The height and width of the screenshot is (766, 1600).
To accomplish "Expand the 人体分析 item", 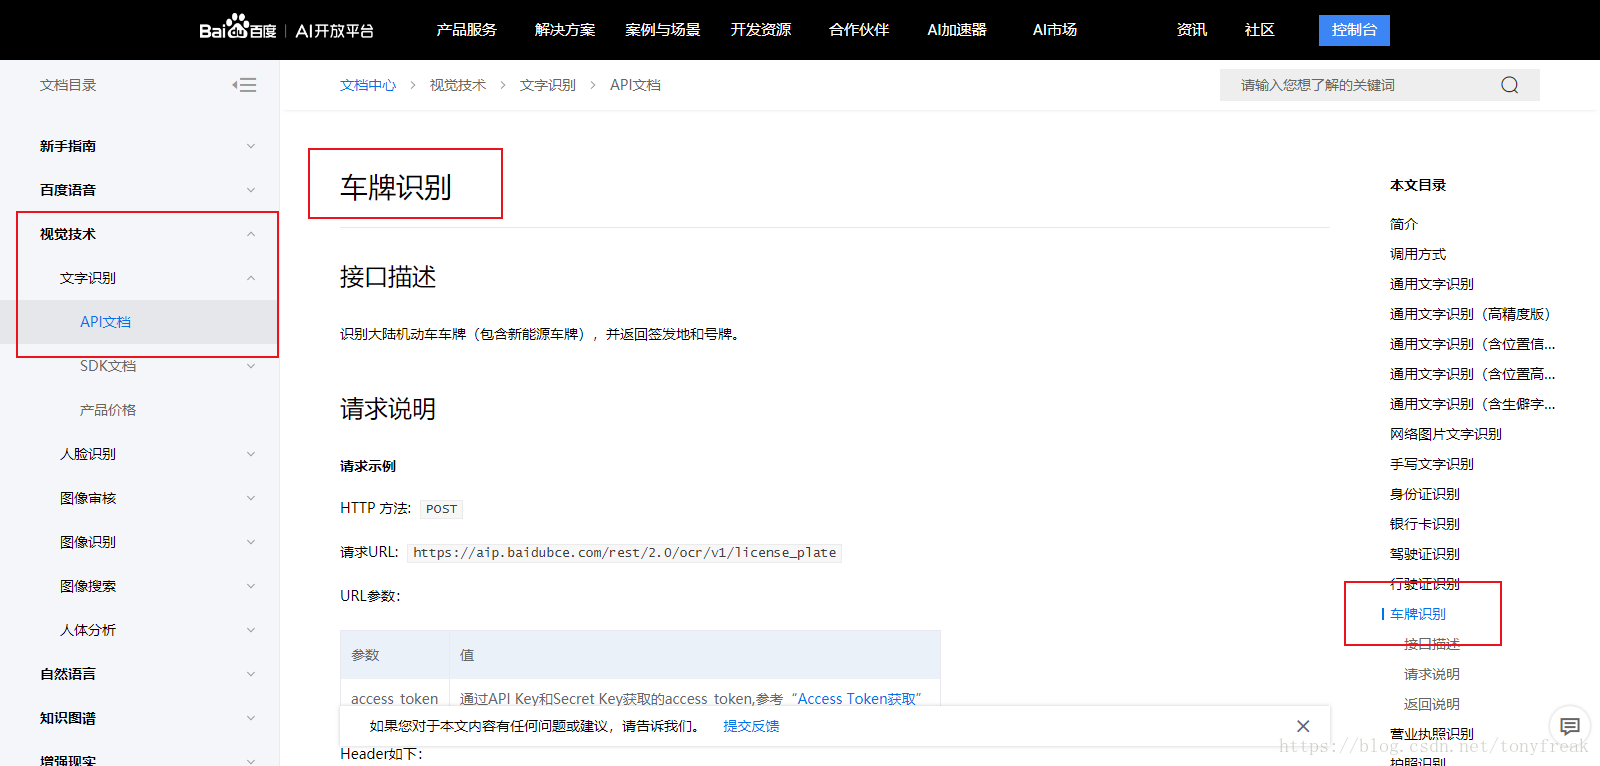I will click(251, 630).
